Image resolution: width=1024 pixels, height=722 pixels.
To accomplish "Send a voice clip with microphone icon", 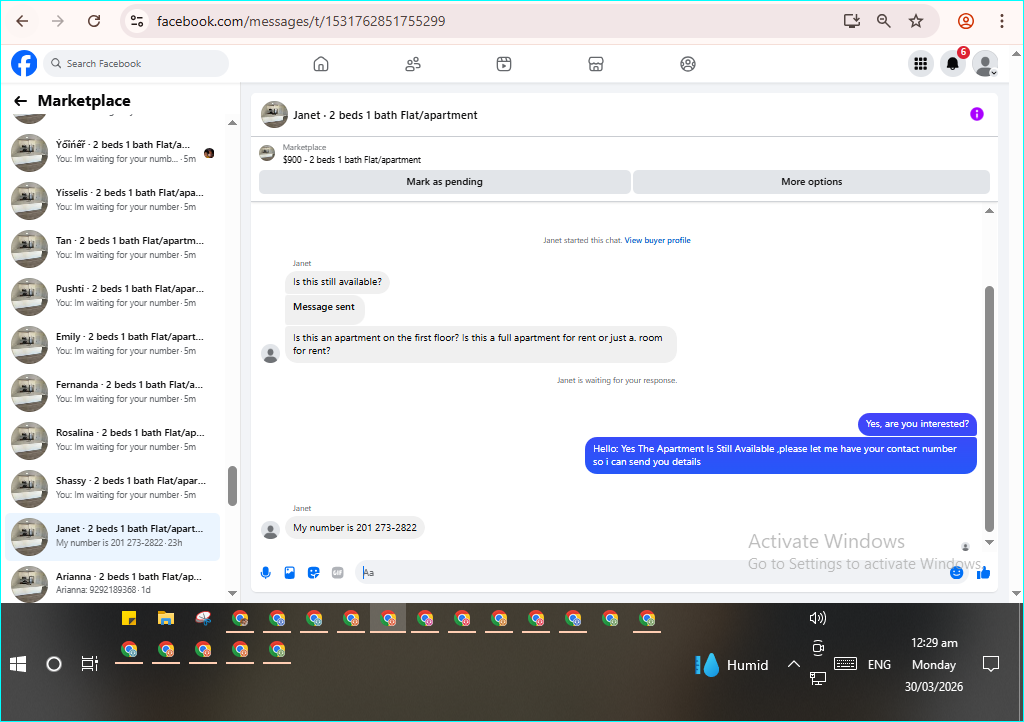I will pyautogui.click(x=266, y=573).
